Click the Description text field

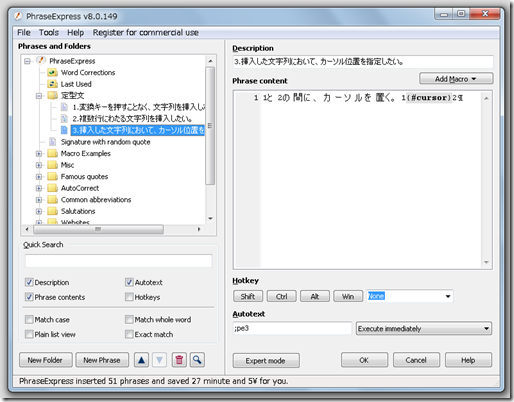click(x=363, y=62)
